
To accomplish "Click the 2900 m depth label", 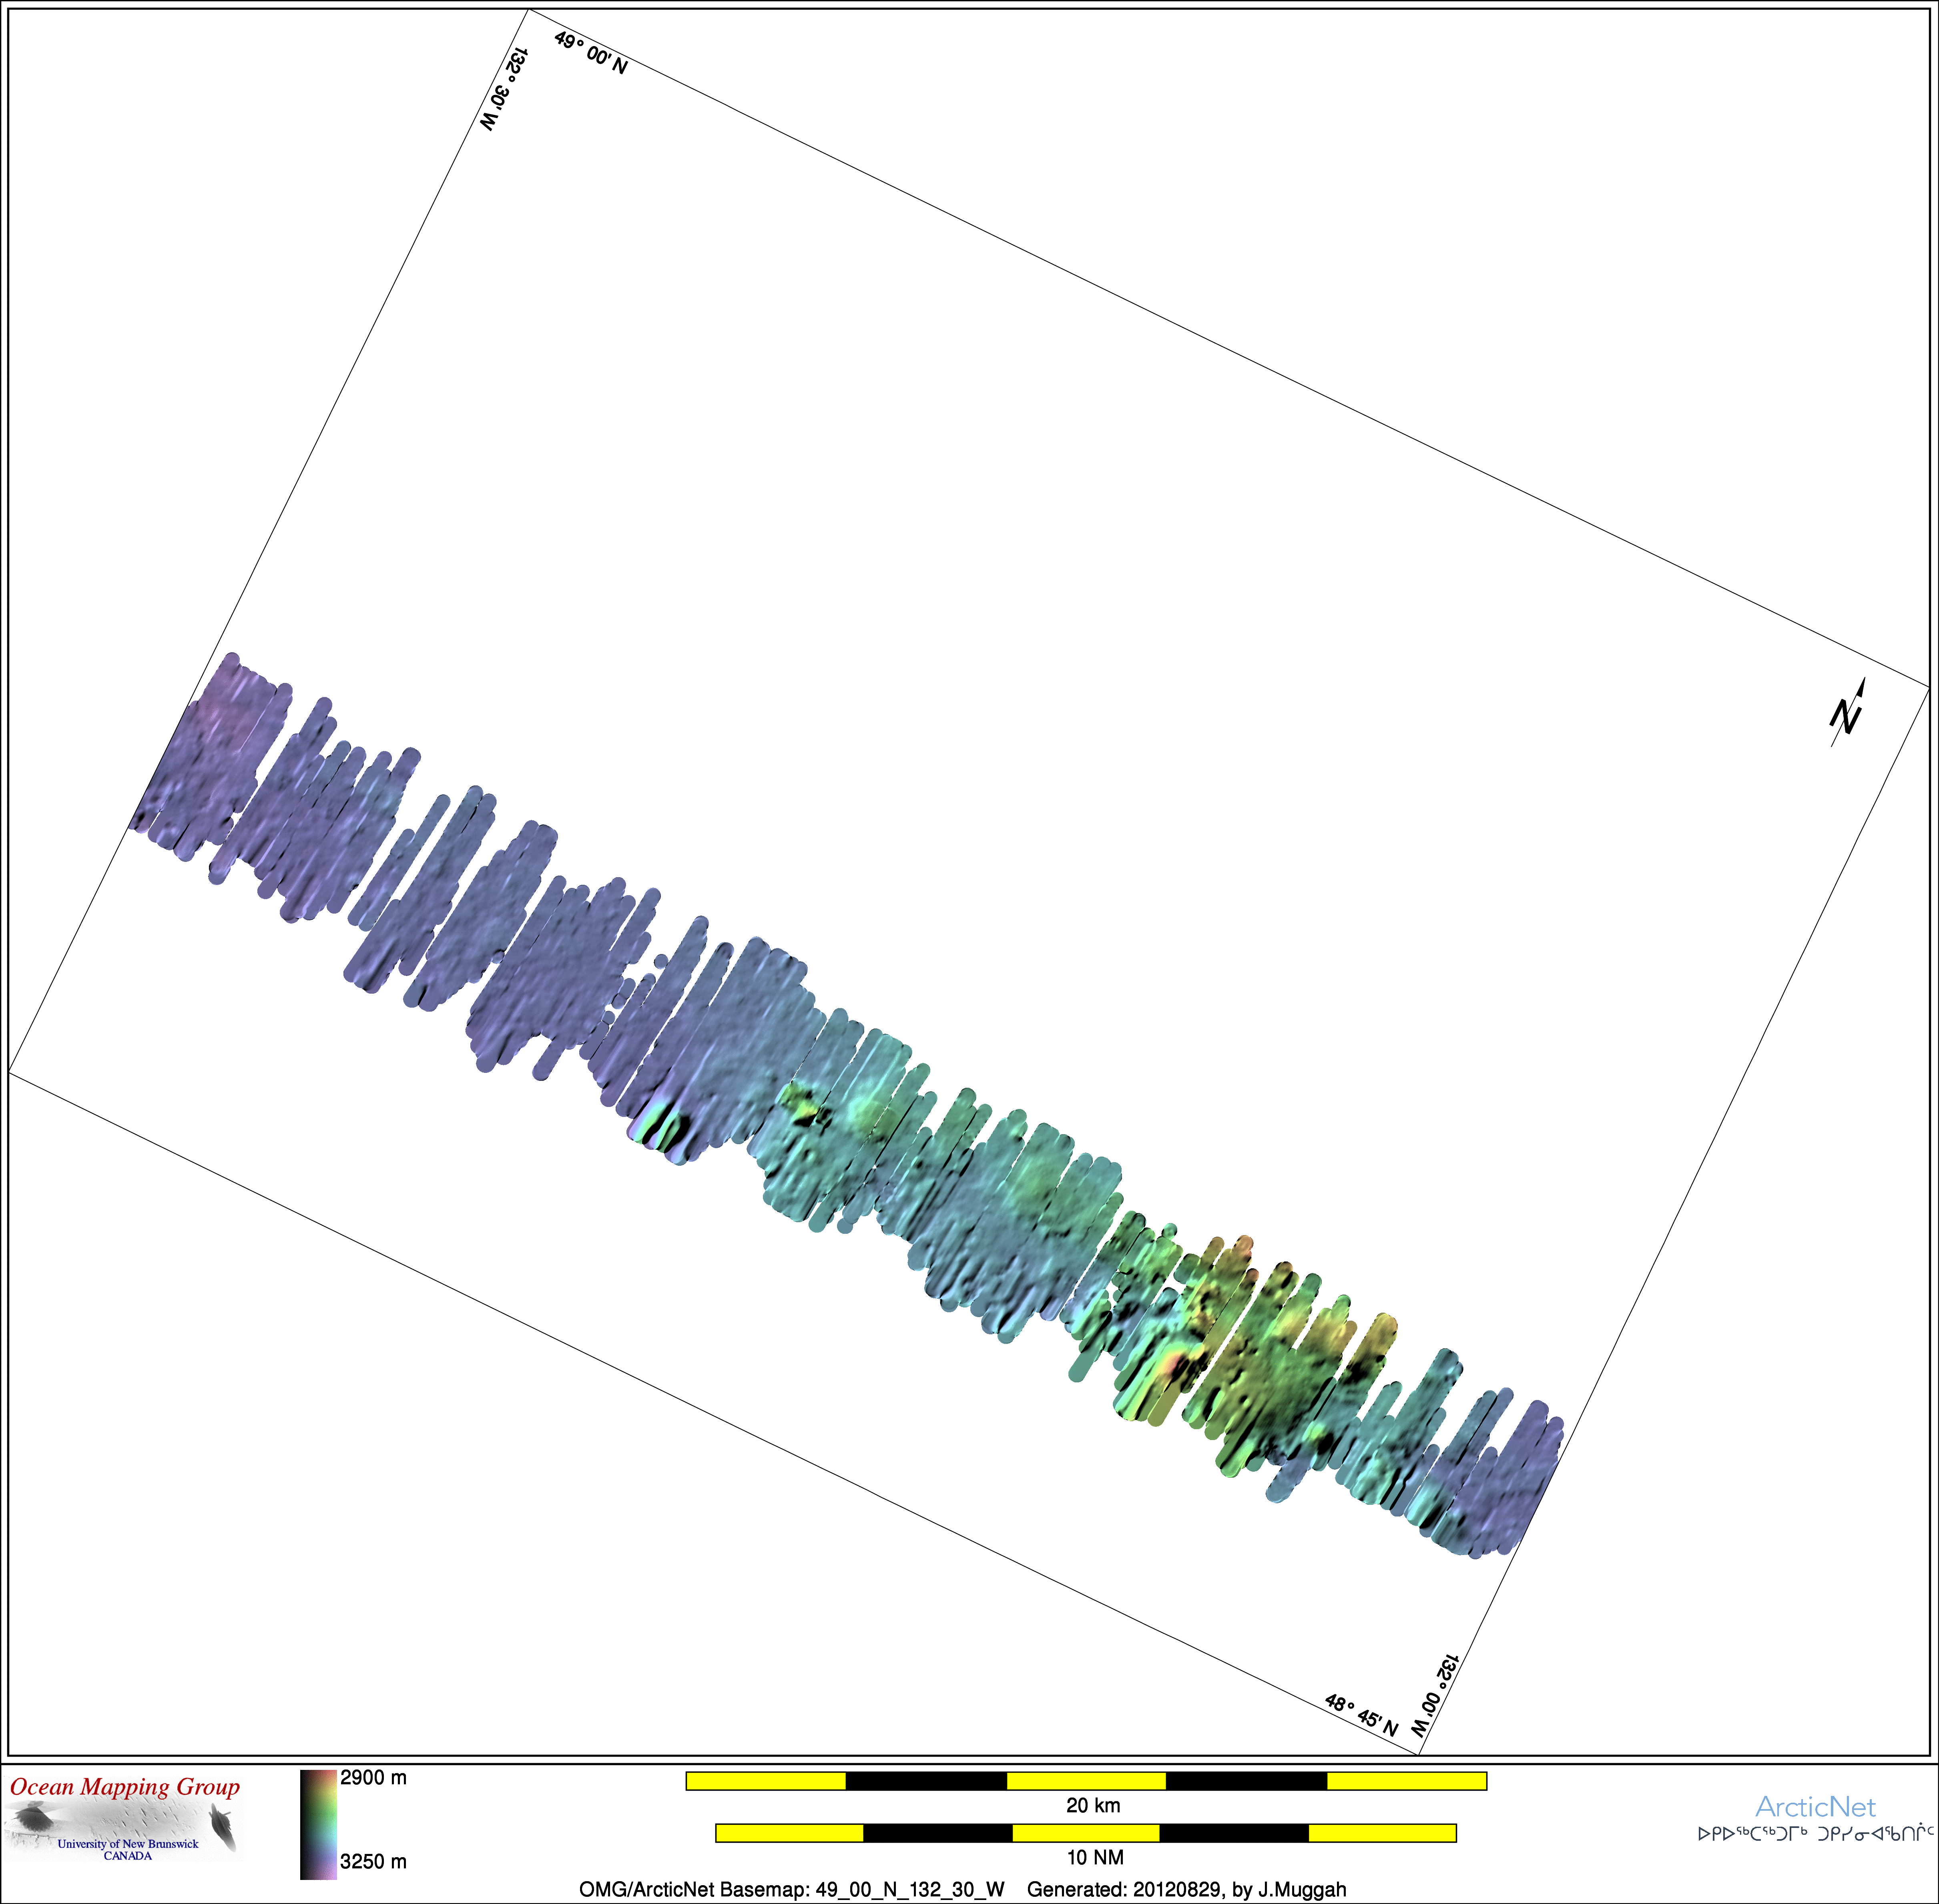I will (x=373, y=1777).
